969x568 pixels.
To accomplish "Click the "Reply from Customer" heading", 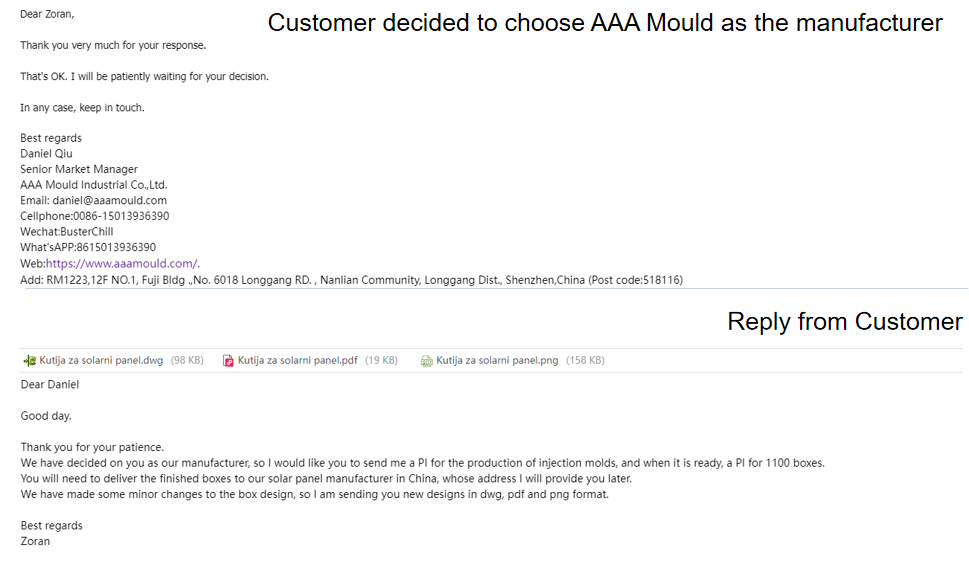I will pos(844,322).
